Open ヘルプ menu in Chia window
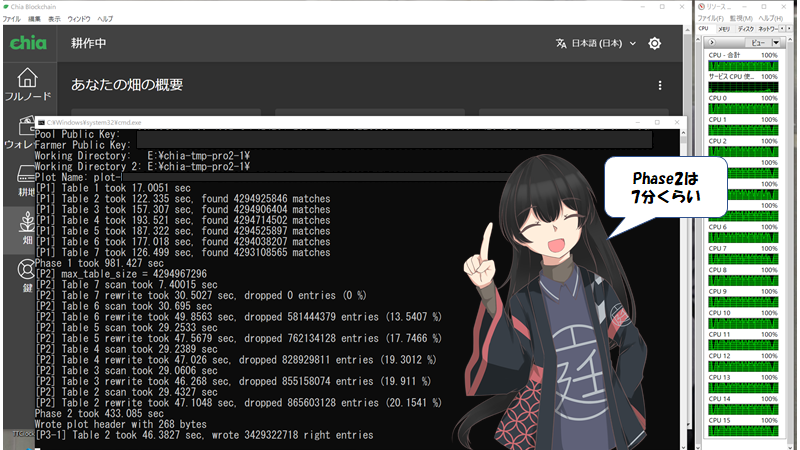 (105, 19)
